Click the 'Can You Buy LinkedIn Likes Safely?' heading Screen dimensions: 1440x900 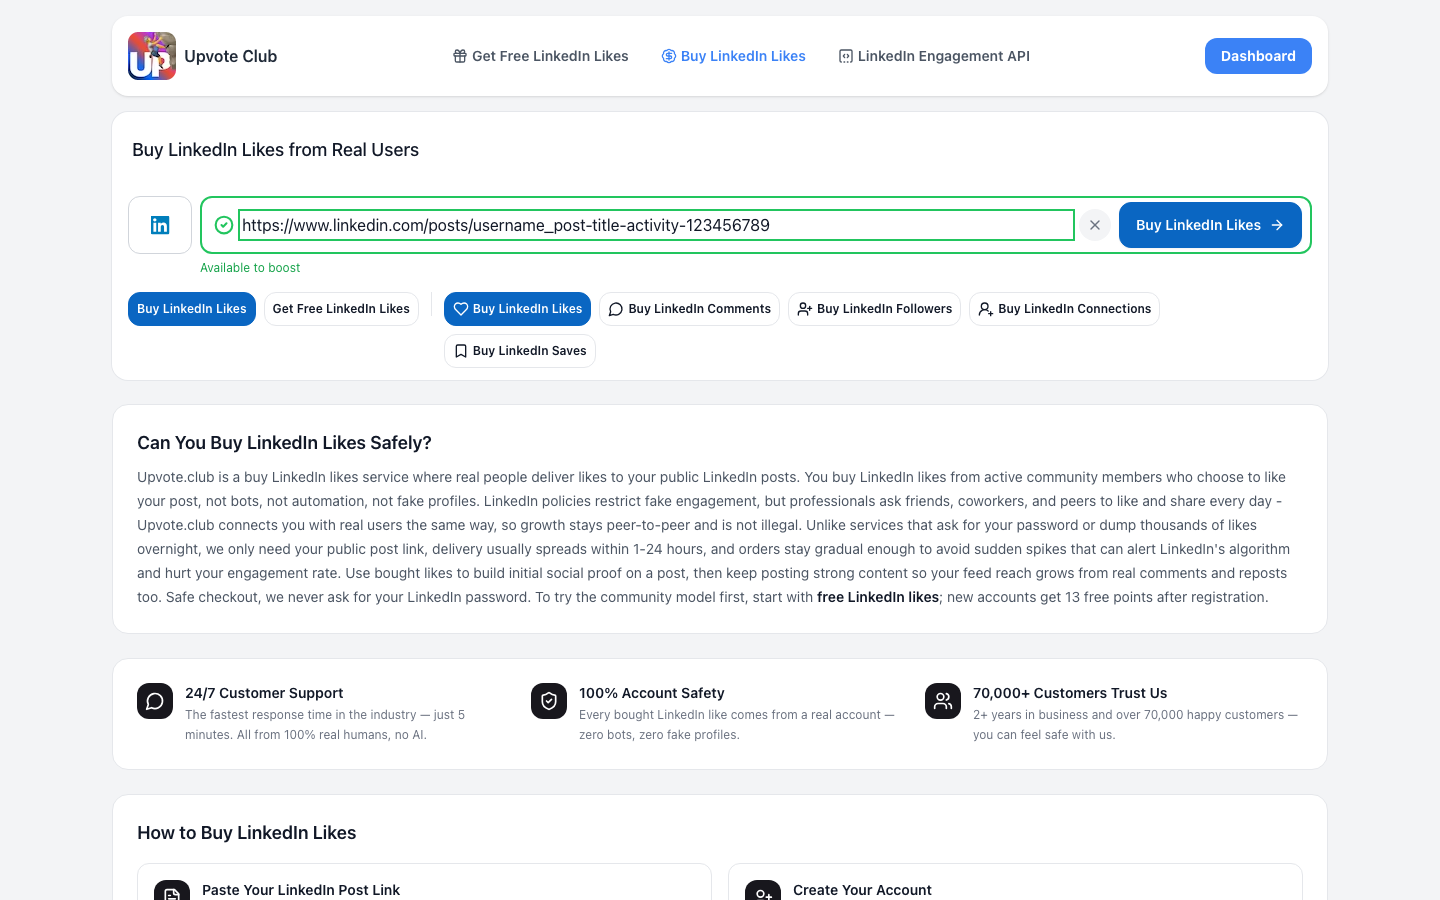click(x=284, y=443)
